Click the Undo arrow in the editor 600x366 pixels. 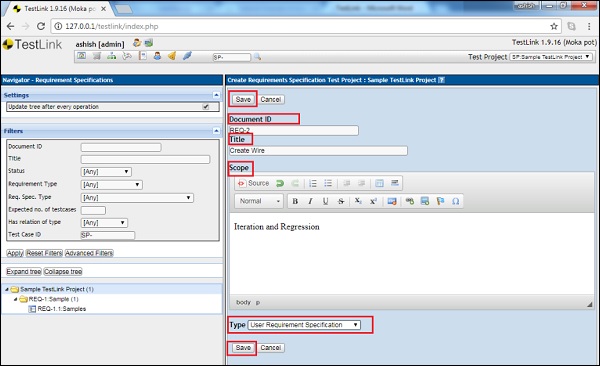[280, 183]
